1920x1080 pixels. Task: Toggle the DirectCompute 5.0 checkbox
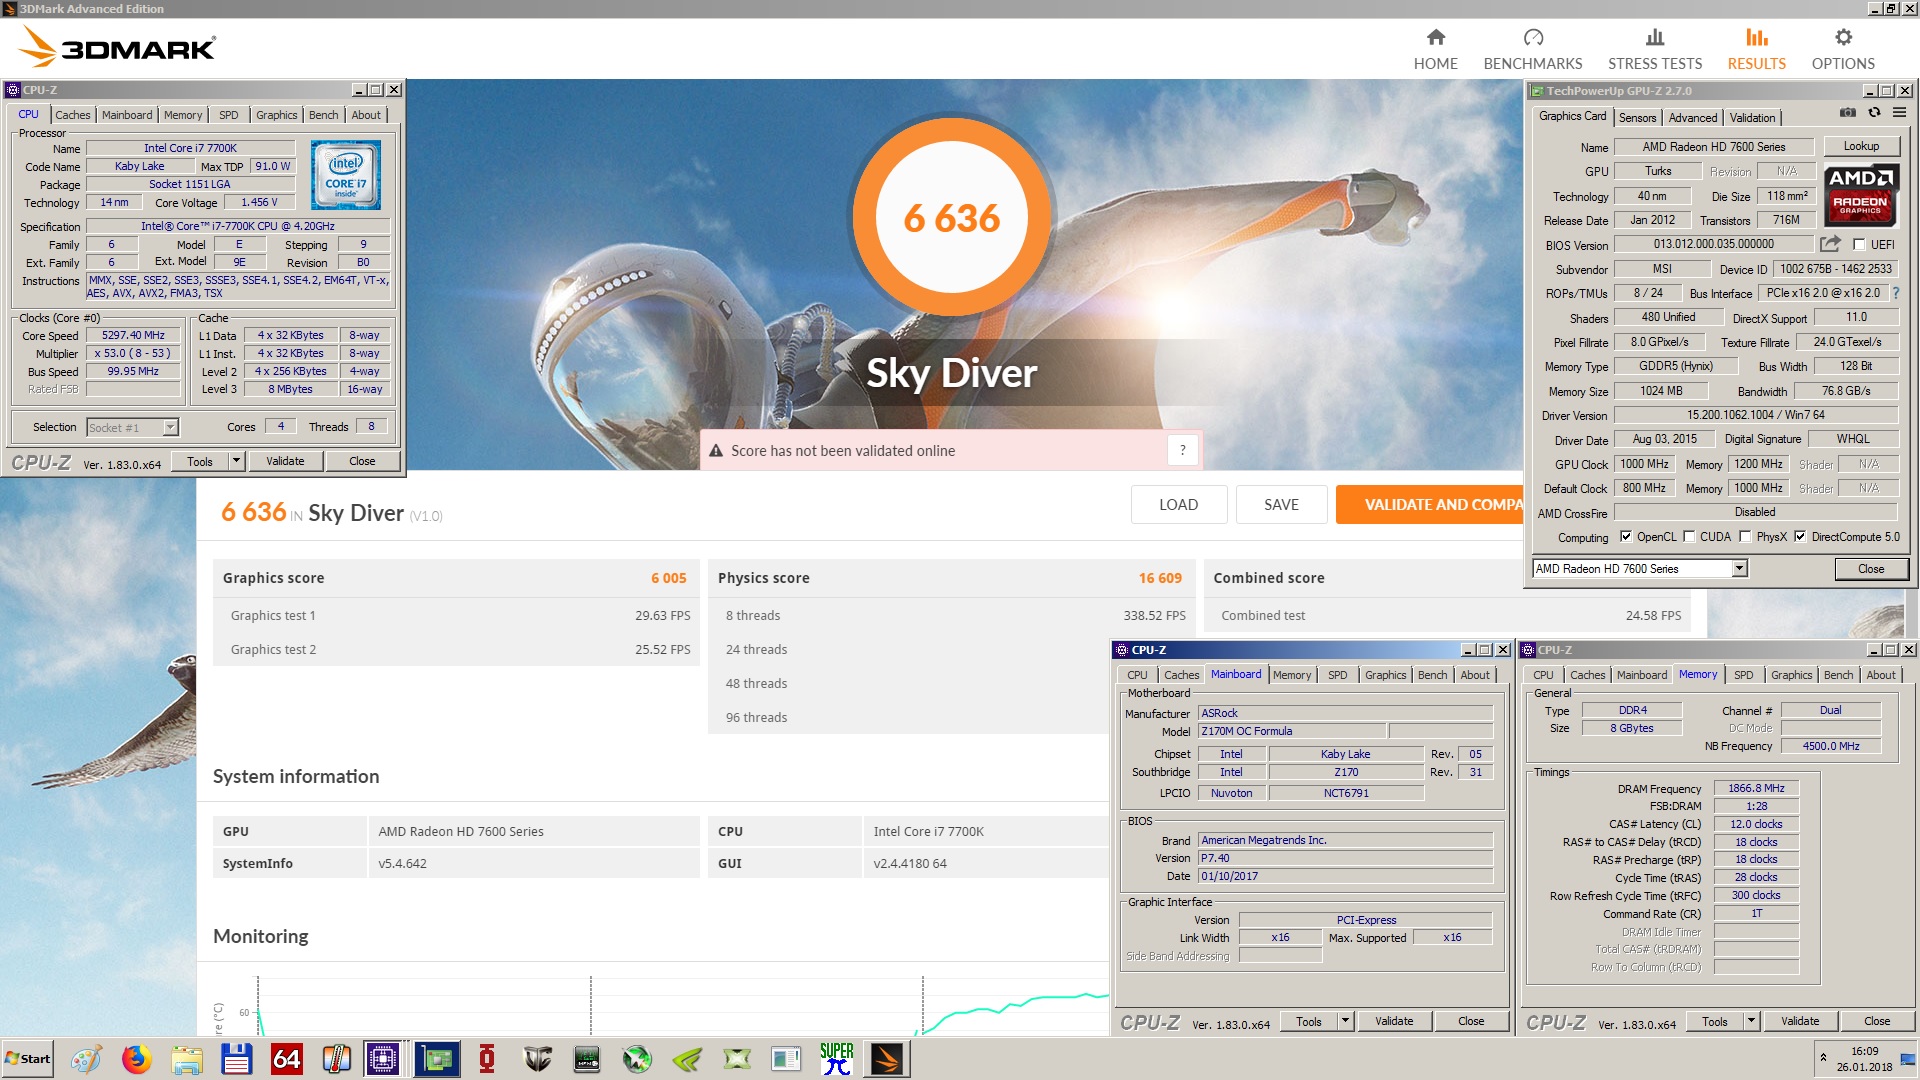coord(1800,537)
